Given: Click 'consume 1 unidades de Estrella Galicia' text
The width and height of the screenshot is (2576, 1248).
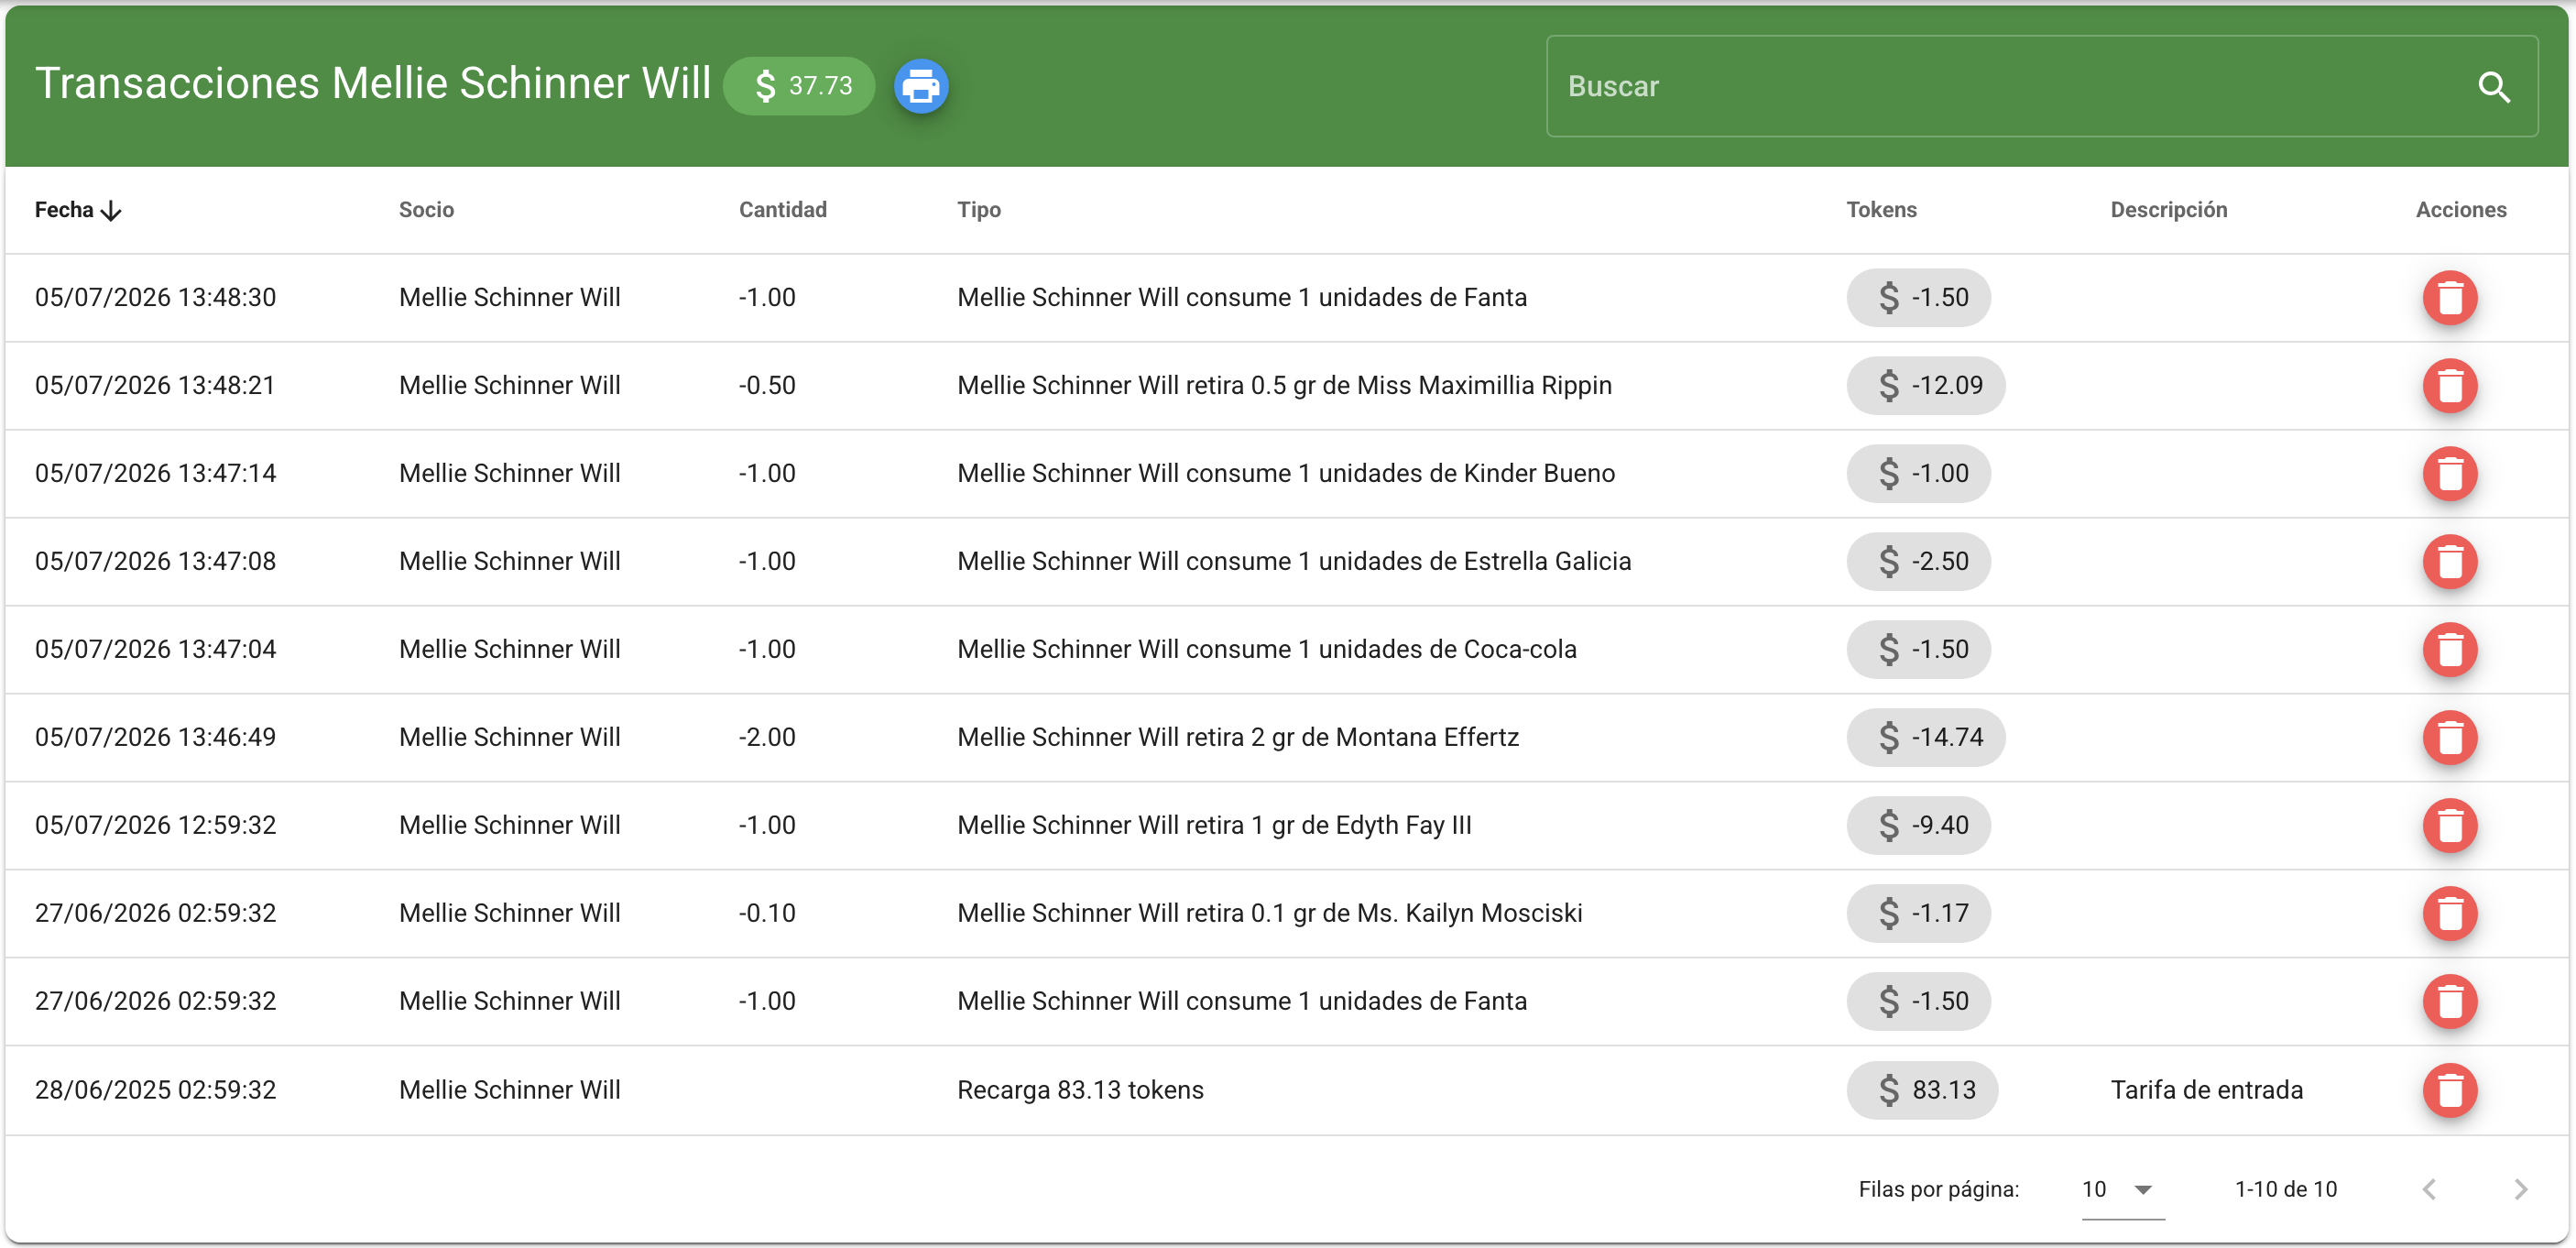Looking at the screenshot, I should [x=1408, y=562].
